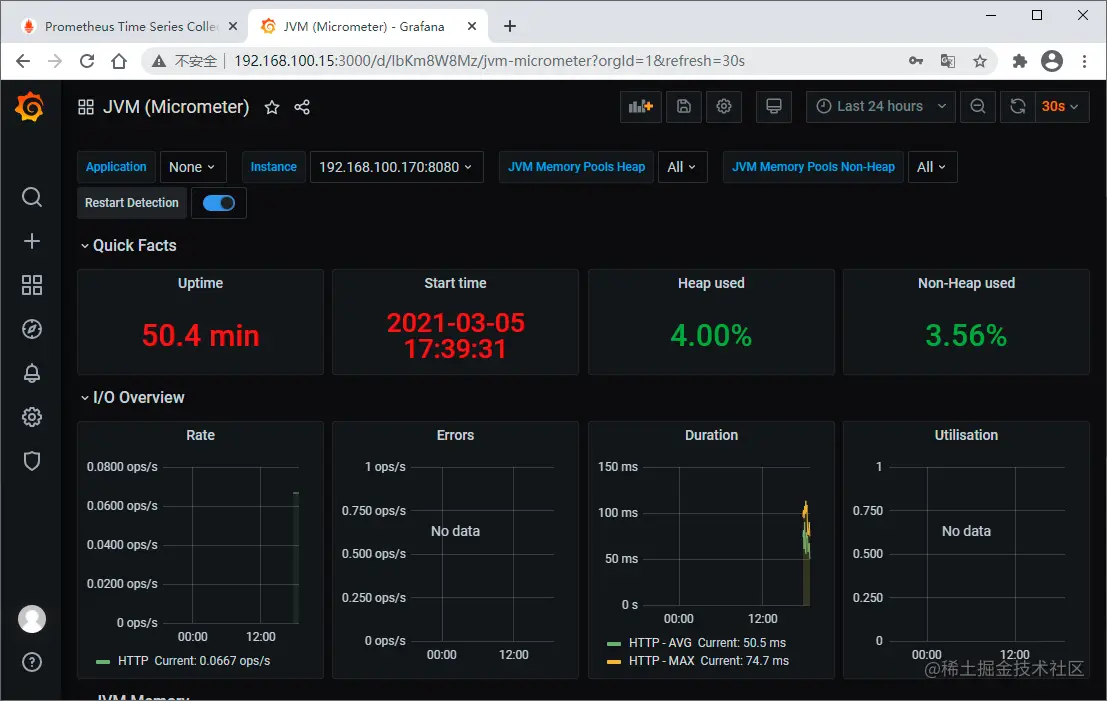Go to browser home page
The width and height of the screenshot is (1107, 701).
(x=119, y=61)
